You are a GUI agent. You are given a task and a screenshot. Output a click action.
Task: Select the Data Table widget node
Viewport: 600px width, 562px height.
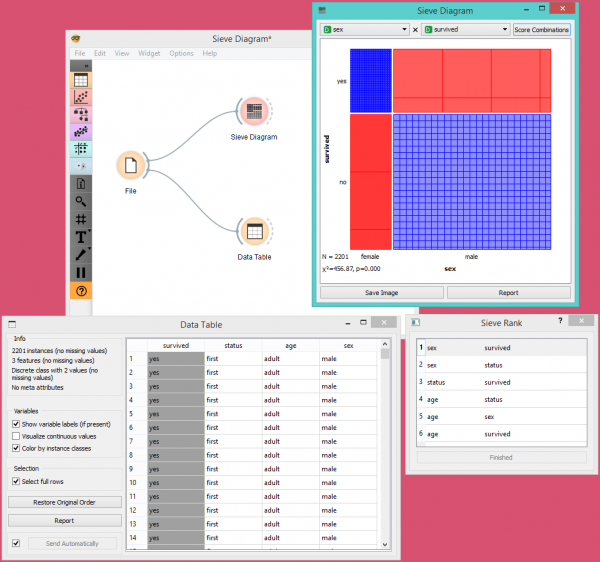(253, 233)
